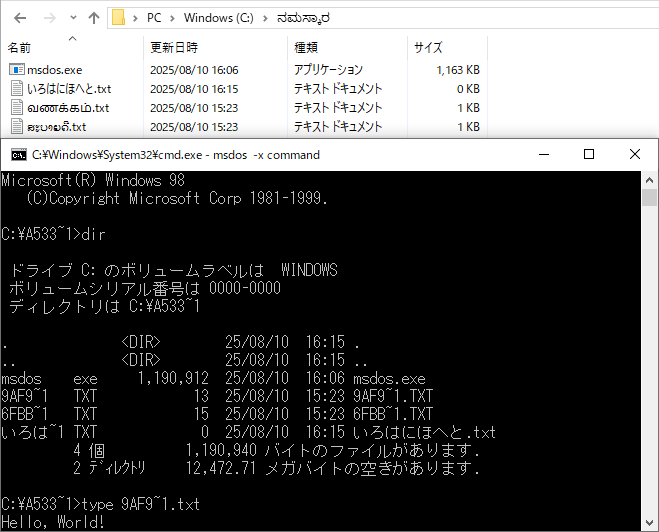This screenshot has width=659, height=532.
Task: Close the cmd.exe console window
Action: (635, 154)
